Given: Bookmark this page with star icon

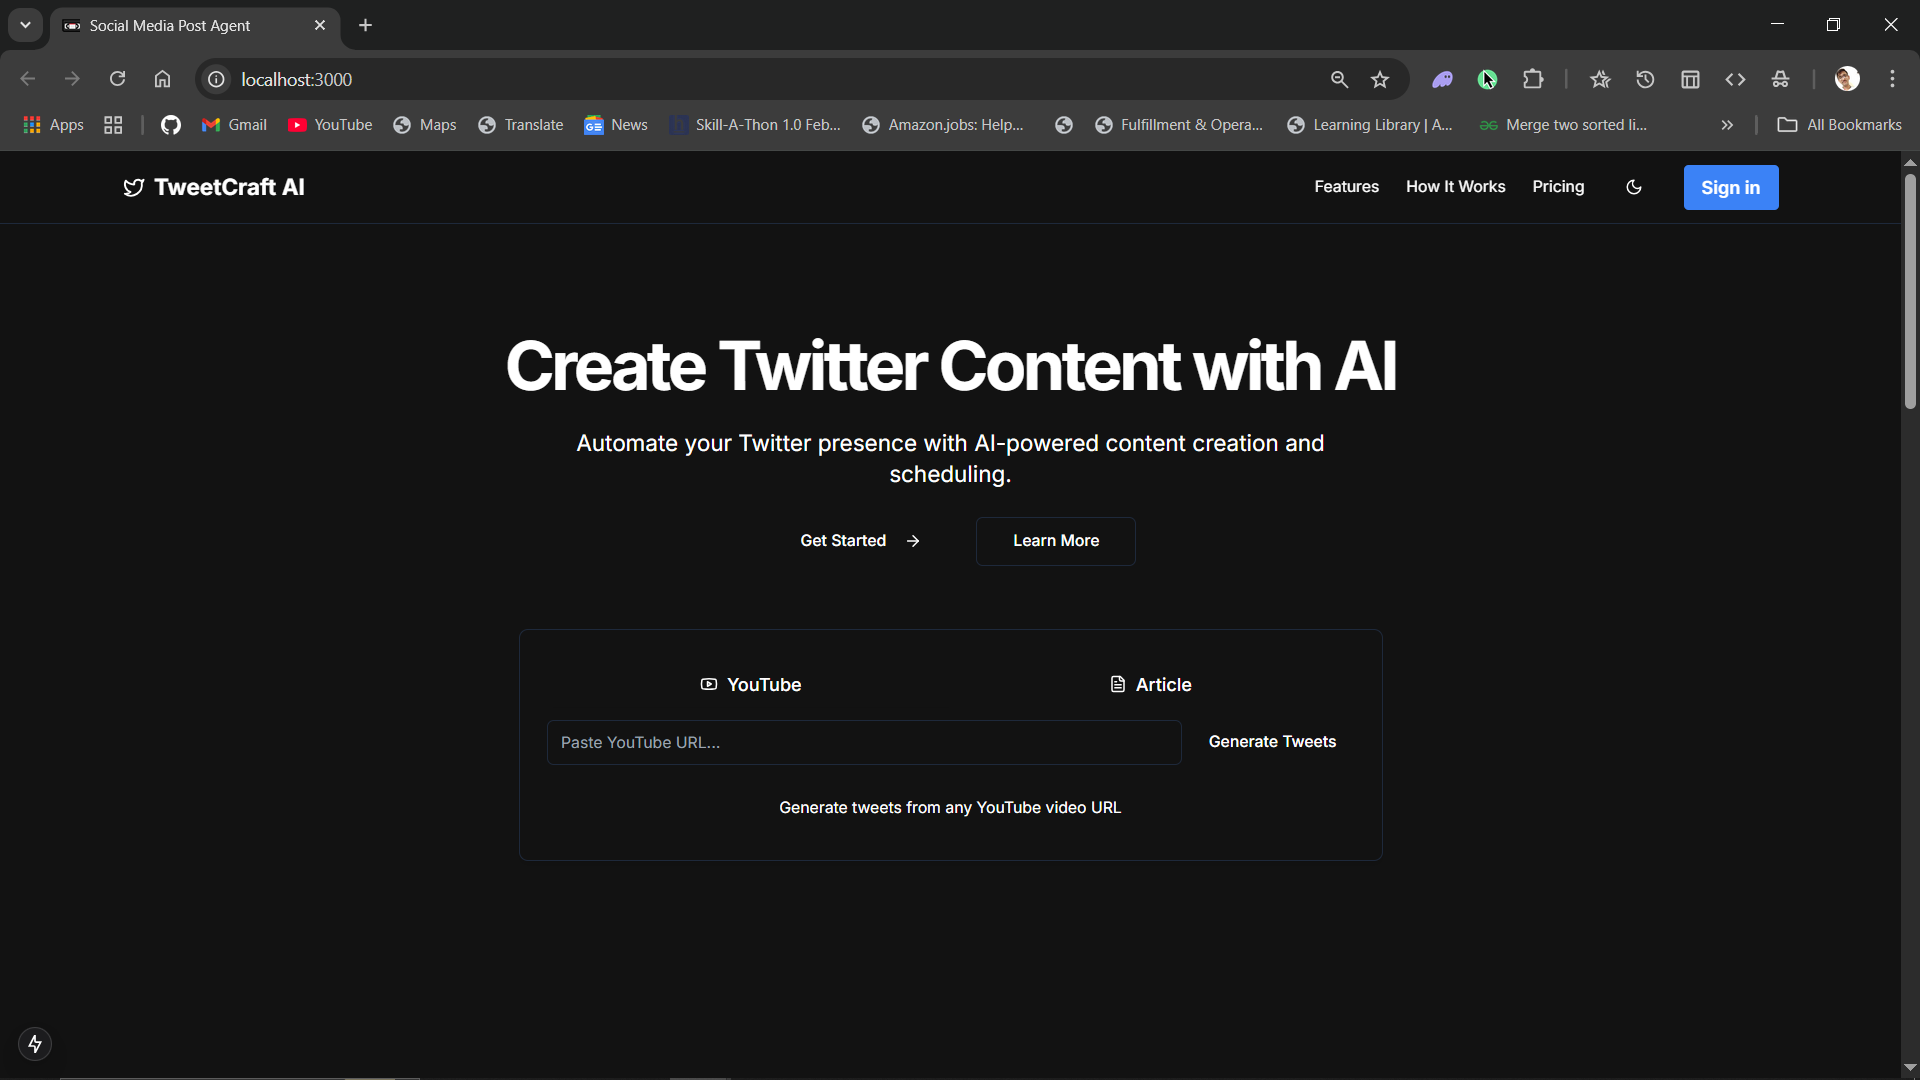Looking at the screenshot, I should pyautogui.click(x=1380, y=80).
